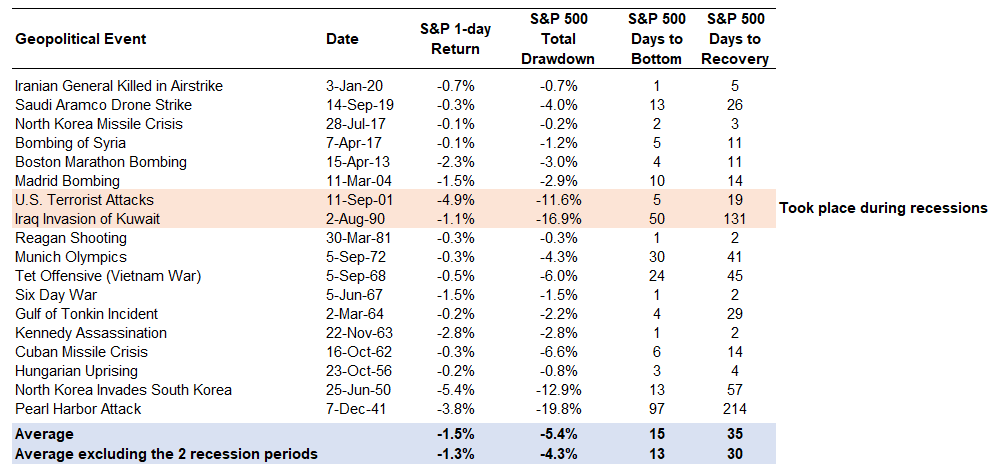Click Average excluding the 2 recession periods

point(165,454)
